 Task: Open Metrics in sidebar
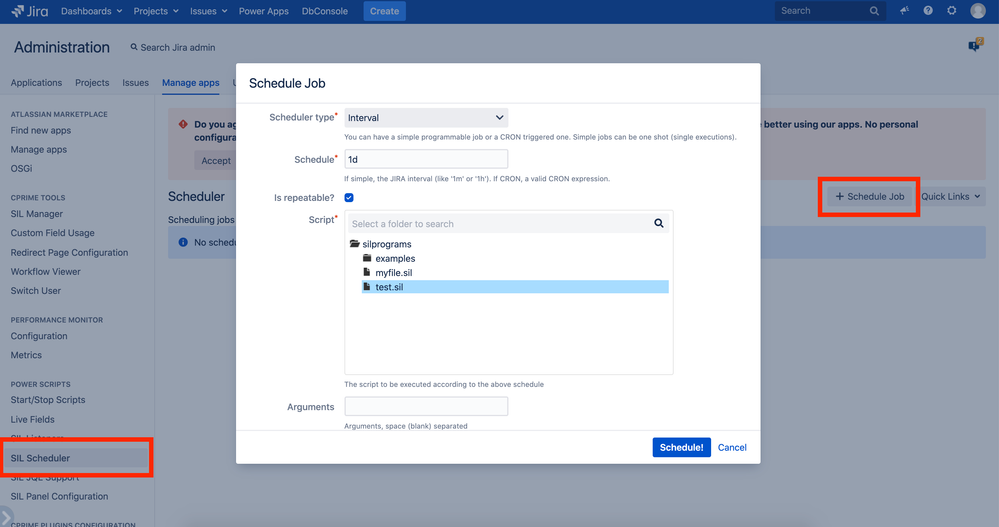(x=26, y=355)
